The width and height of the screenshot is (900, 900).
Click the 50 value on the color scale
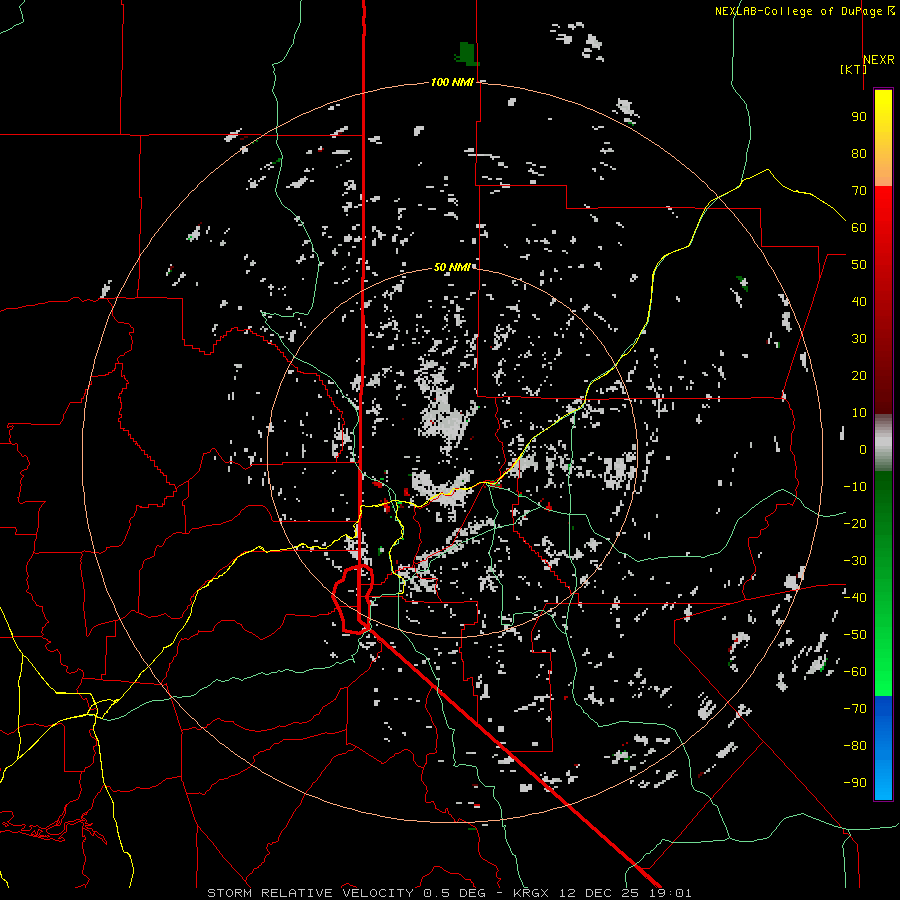tap(859, 265)
